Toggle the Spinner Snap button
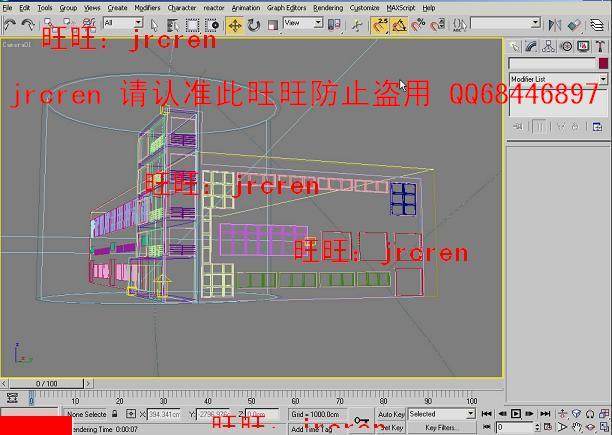This screenshot has height=435, width=612. pos(438,25)
